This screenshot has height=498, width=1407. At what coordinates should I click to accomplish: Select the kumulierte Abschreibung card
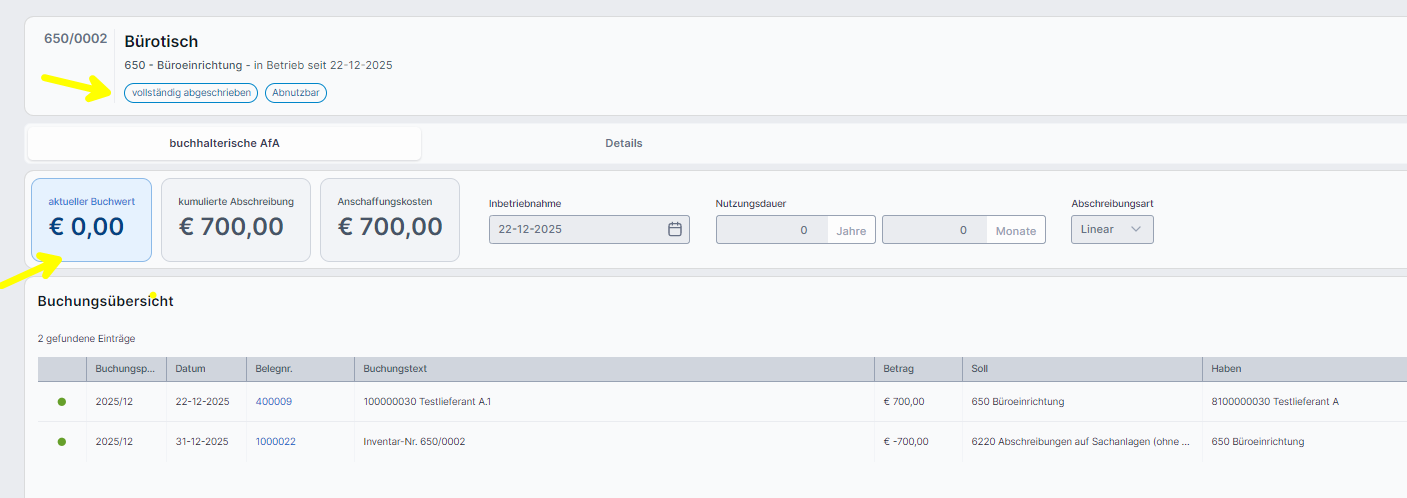click(235, 220)
